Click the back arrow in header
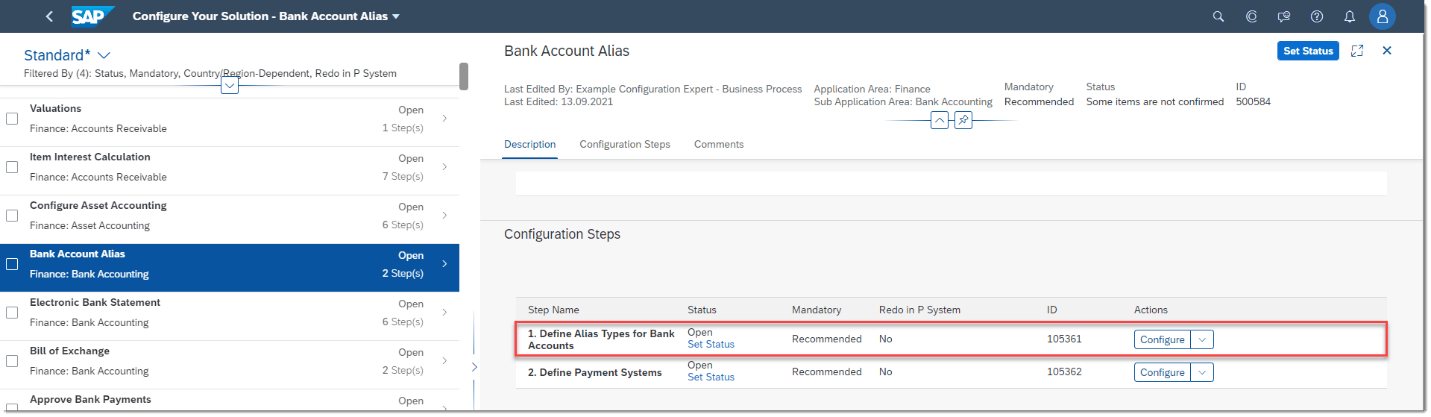The width and height of the screenshot is (1431, 417). point(49,16)
